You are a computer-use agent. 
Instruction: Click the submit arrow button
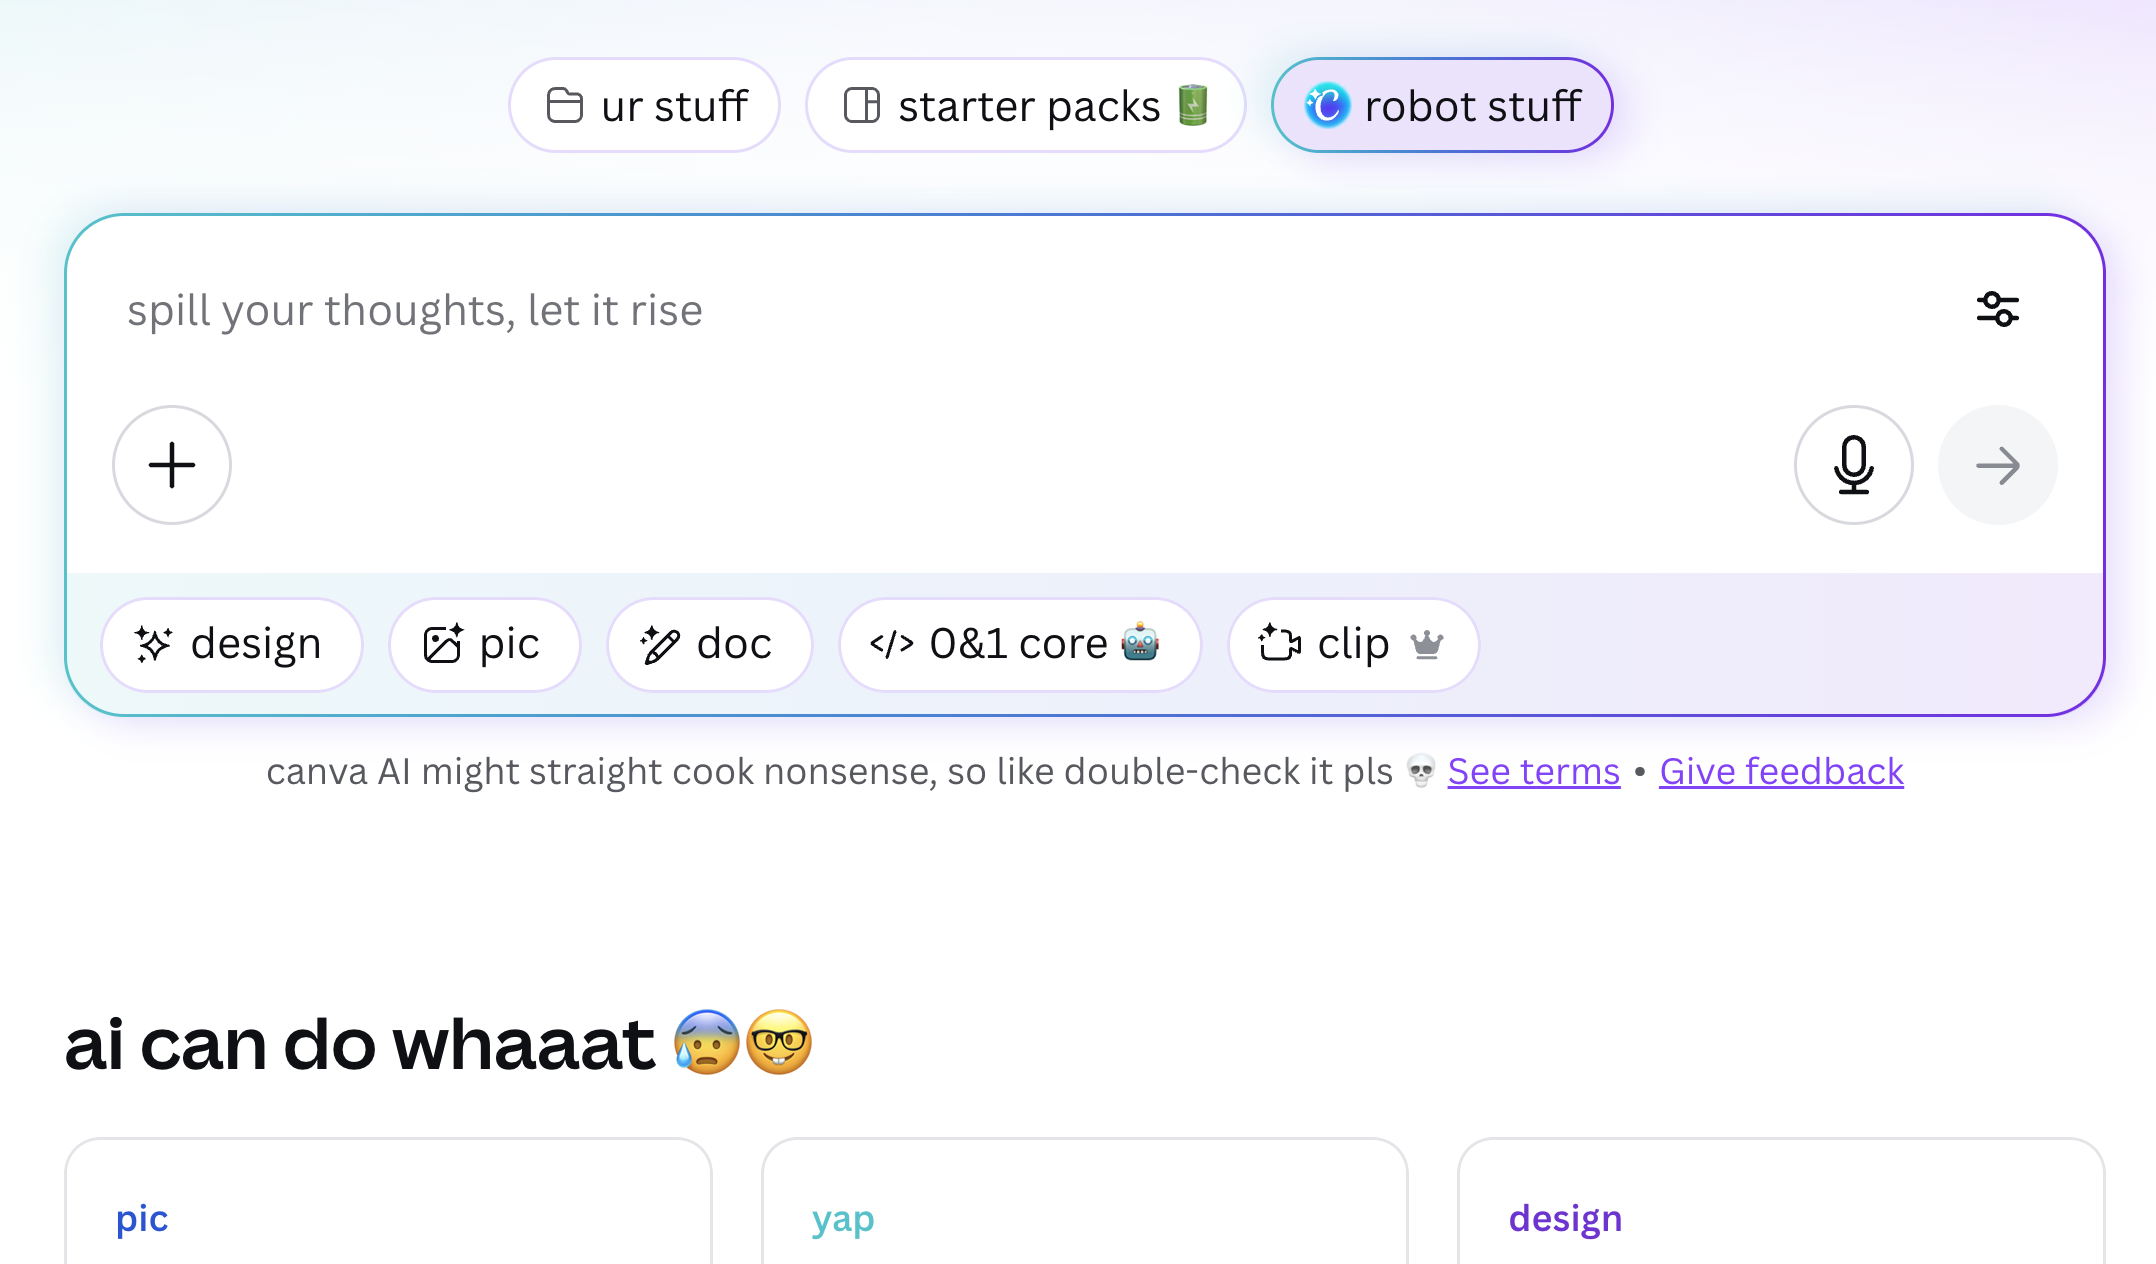(1997, 465)
